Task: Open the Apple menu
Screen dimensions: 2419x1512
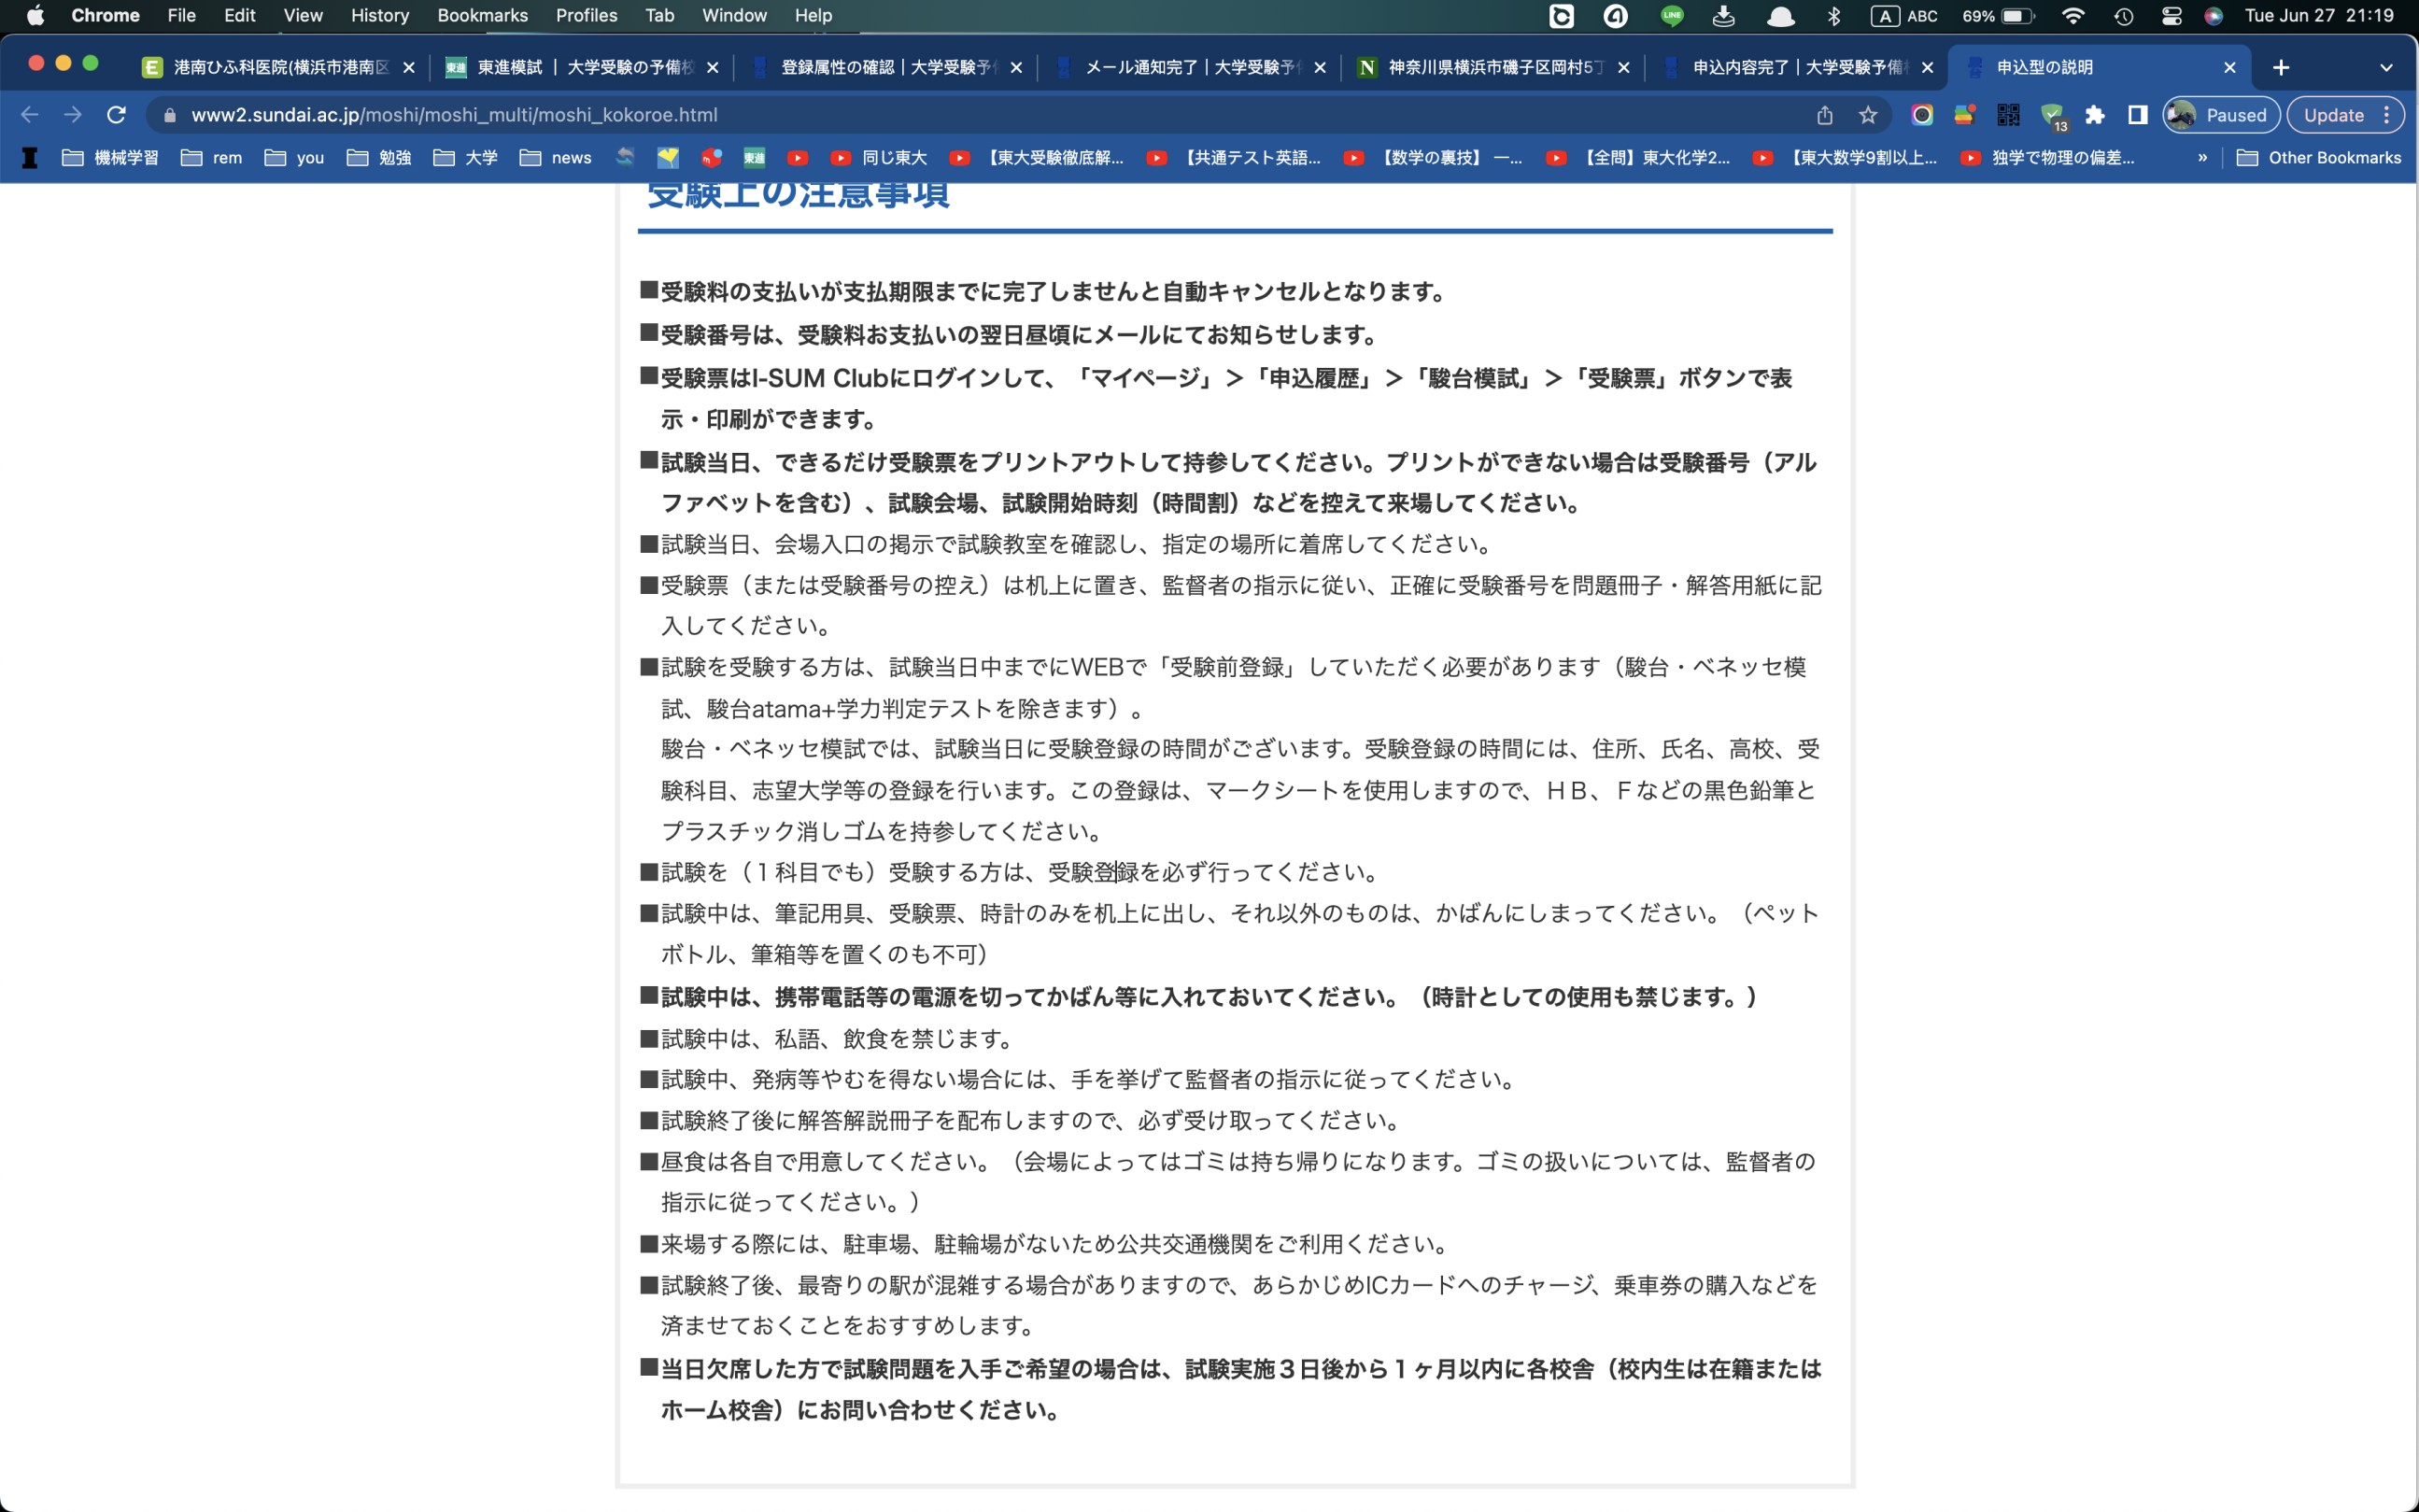Action: coord(35,15)
